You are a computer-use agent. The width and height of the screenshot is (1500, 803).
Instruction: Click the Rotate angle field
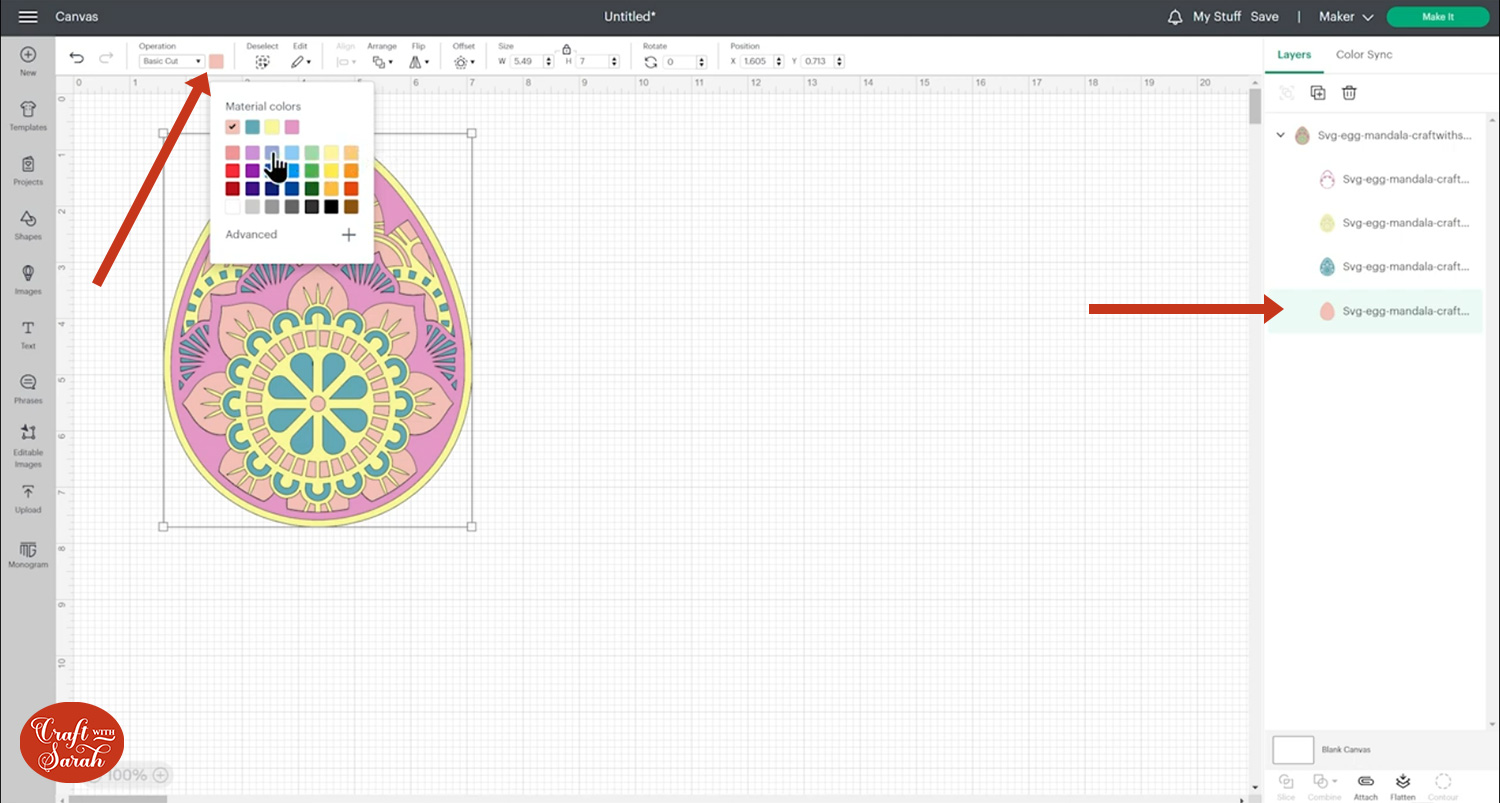tap(686, 62)
